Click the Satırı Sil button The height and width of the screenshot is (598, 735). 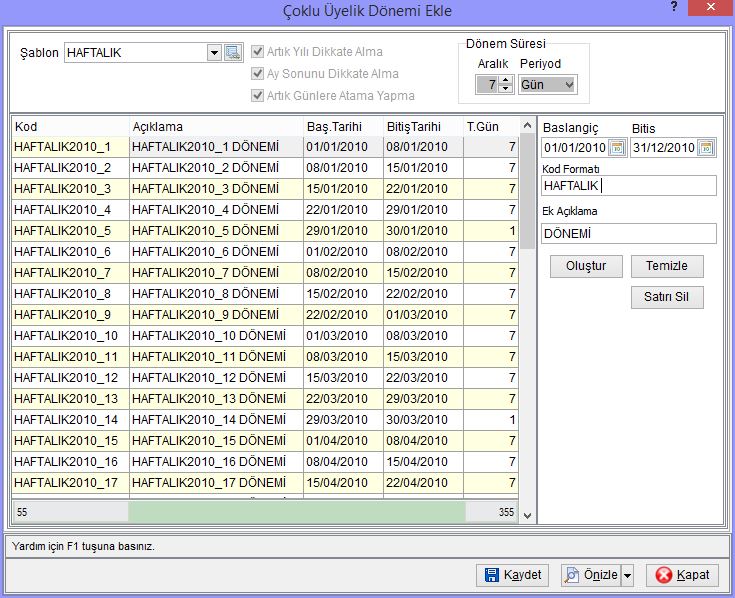667,297
